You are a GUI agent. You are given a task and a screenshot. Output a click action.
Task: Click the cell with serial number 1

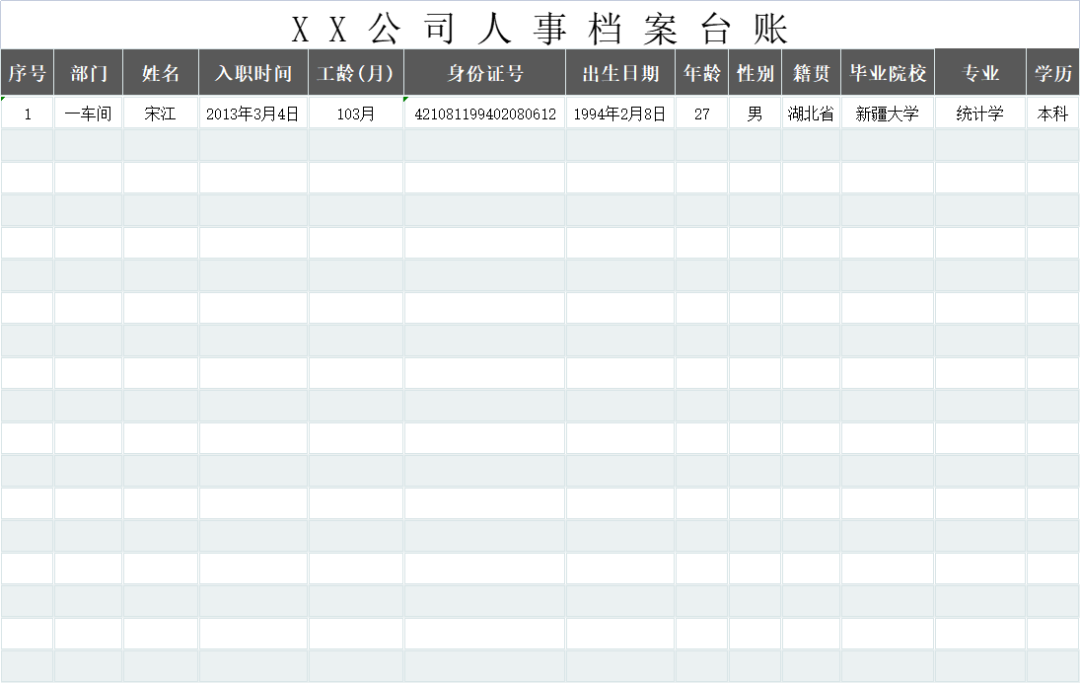(27, 113)
